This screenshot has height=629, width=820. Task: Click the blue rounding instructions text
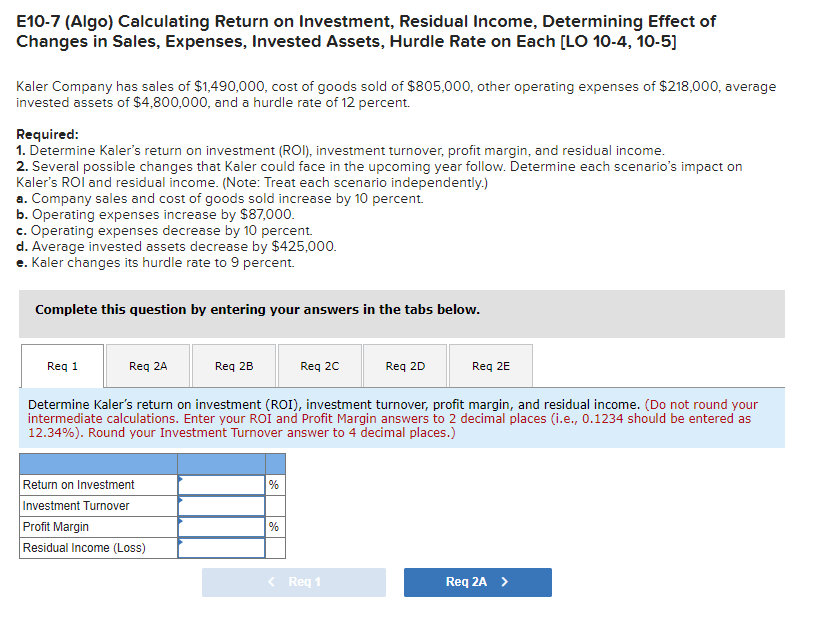(400, 418)
